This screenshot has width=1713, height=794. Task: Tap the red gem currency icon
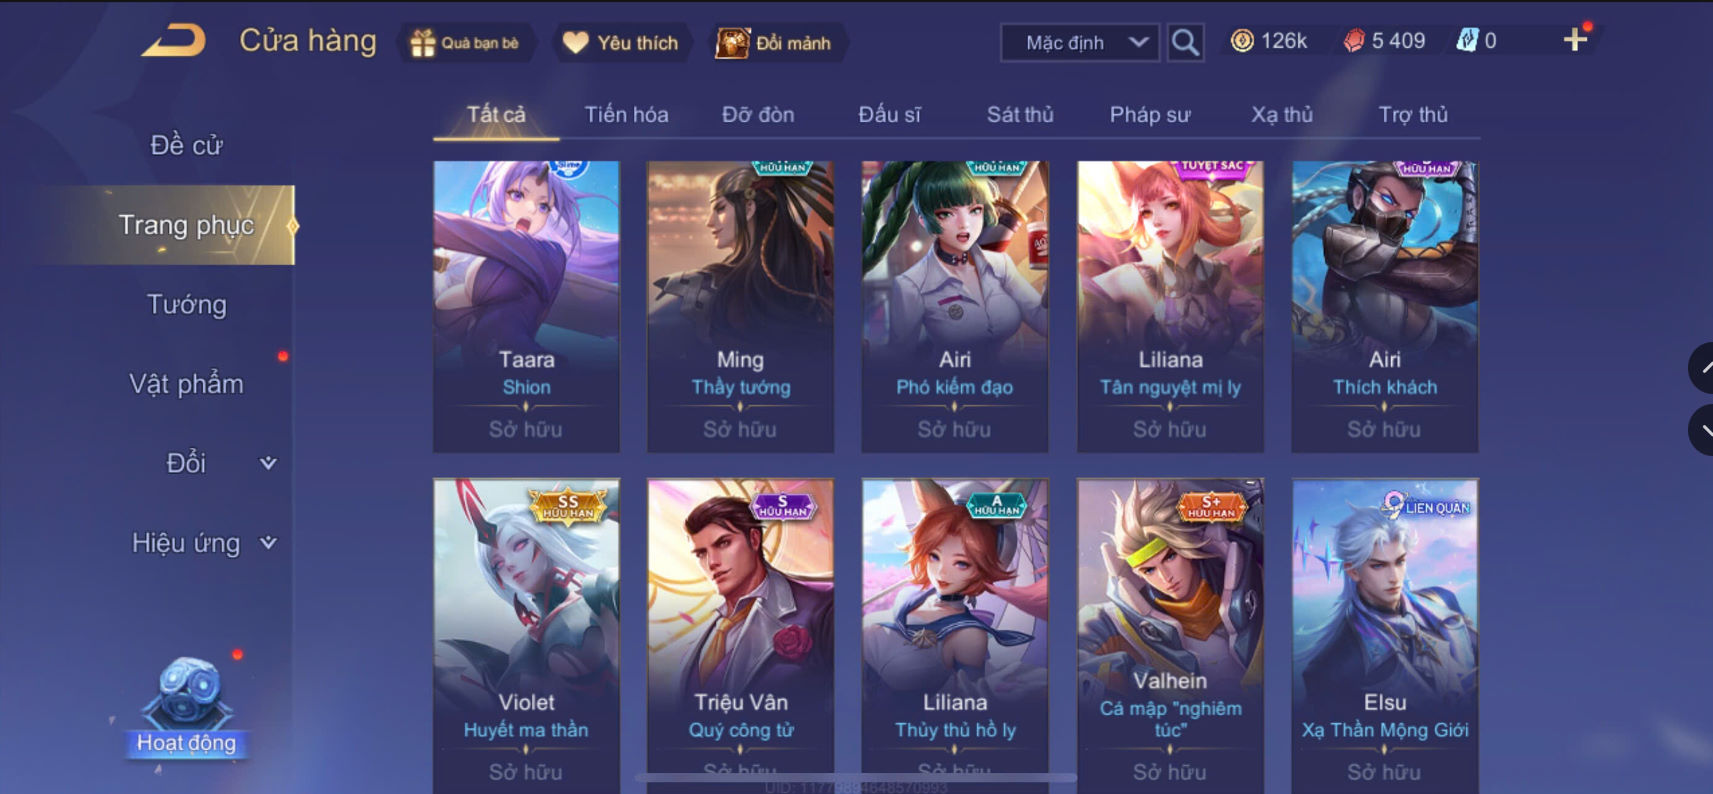1354,41
